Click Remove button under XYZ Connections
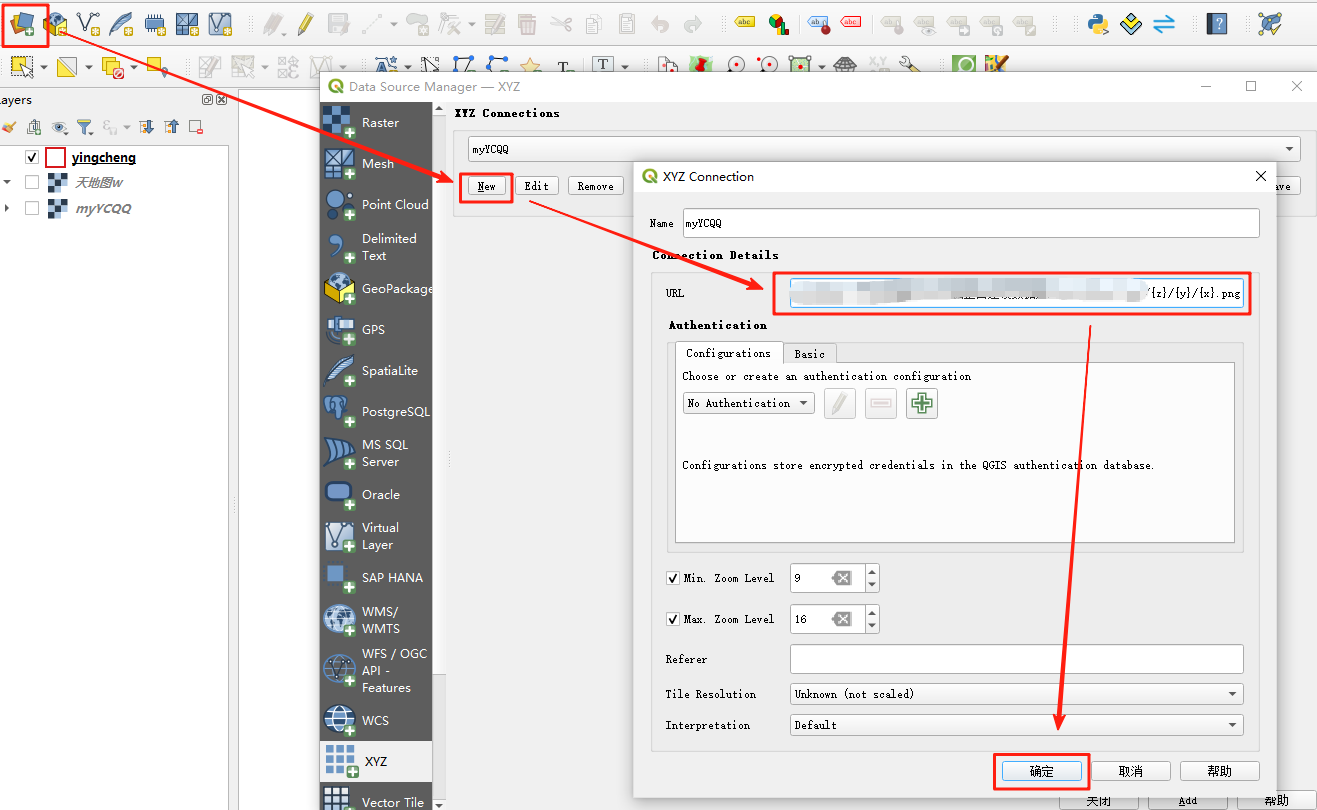The width and height of the screenshot is (1317, 810). 596,186
